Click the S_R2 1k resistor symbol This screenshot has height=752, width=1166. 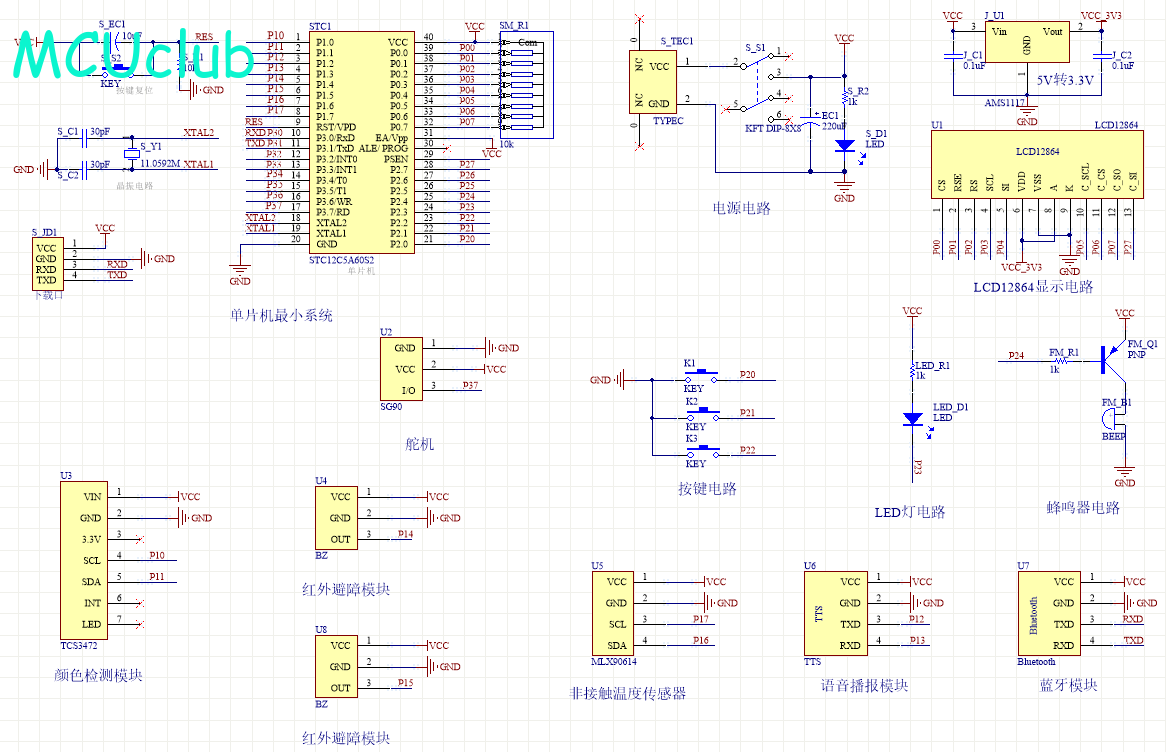point(844,96)
